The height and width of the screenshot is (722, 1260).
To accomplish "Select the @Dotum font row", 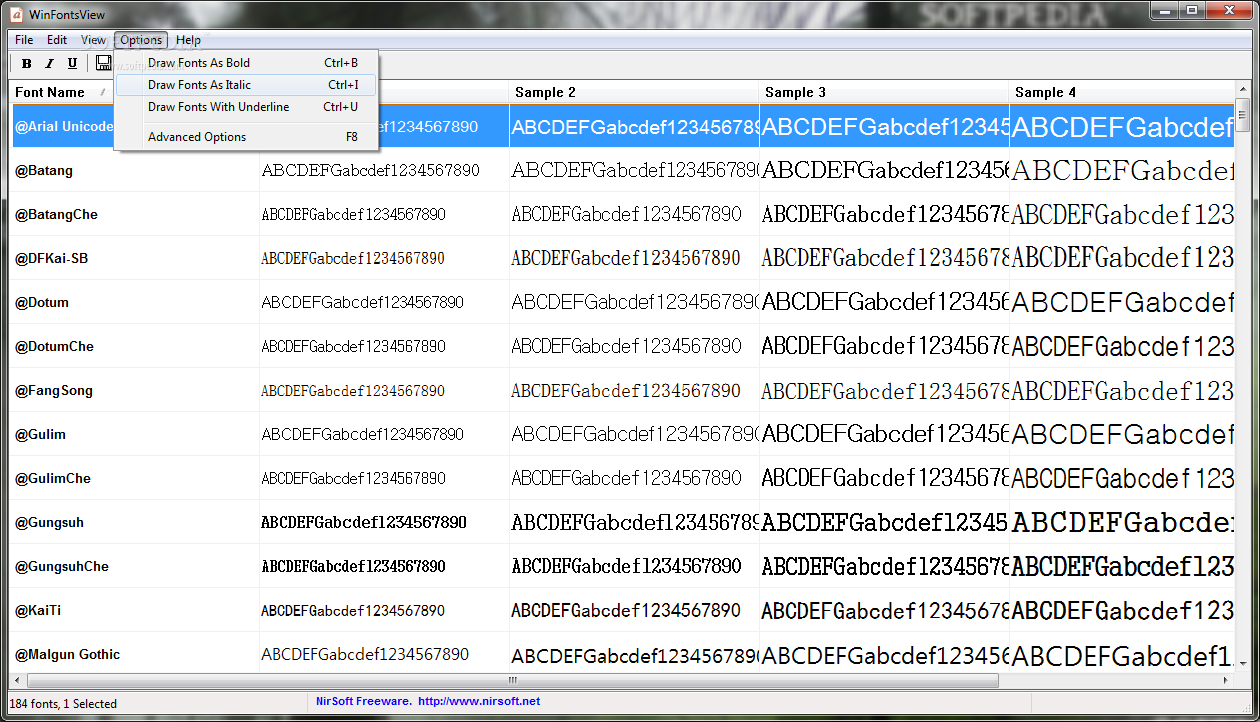I will tap(623, 302).
